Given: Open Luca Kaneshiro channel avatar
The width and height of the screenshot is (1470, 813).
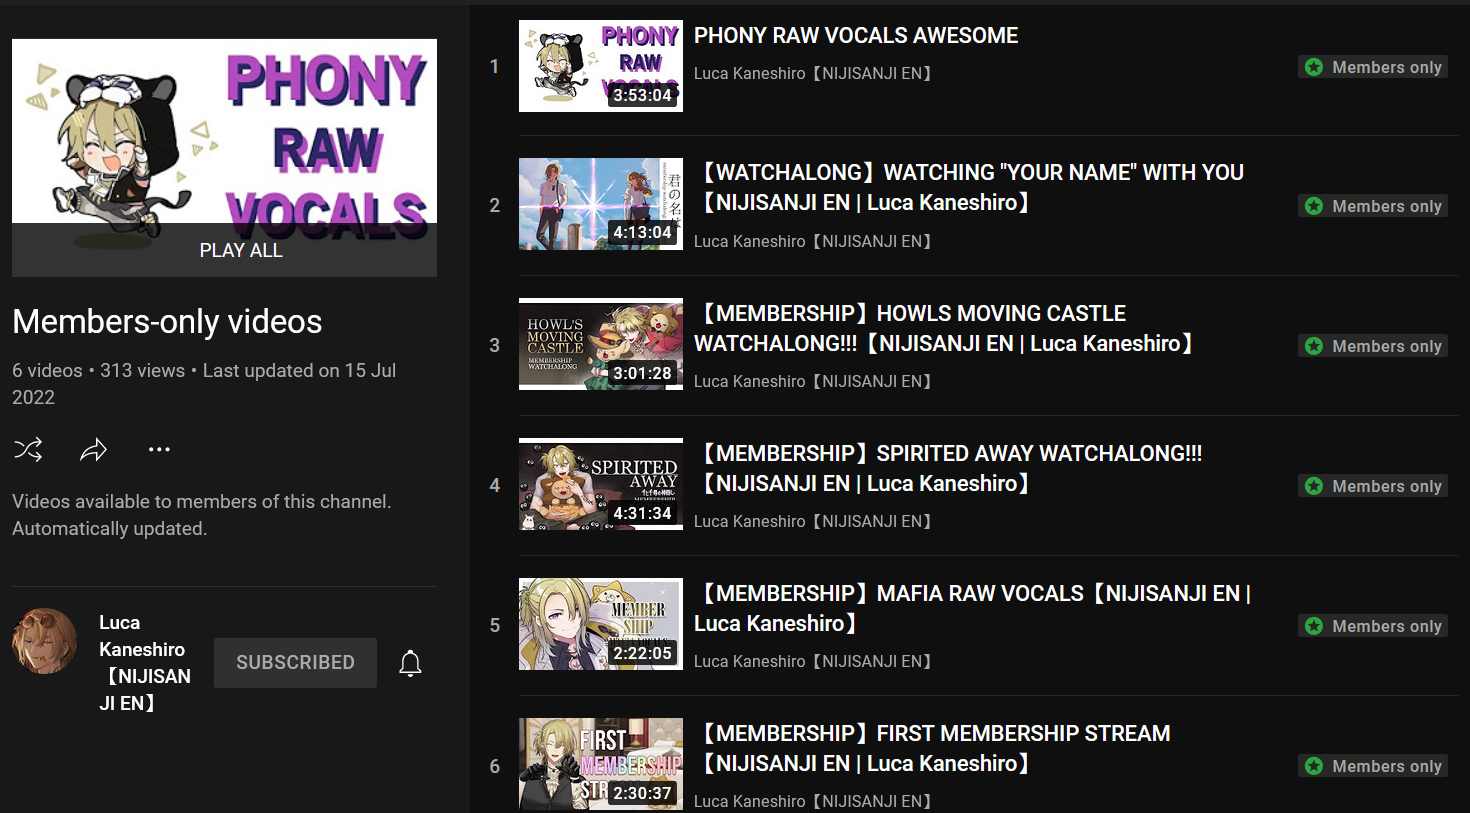Looking at the screenshot, I should click(45, 641).
